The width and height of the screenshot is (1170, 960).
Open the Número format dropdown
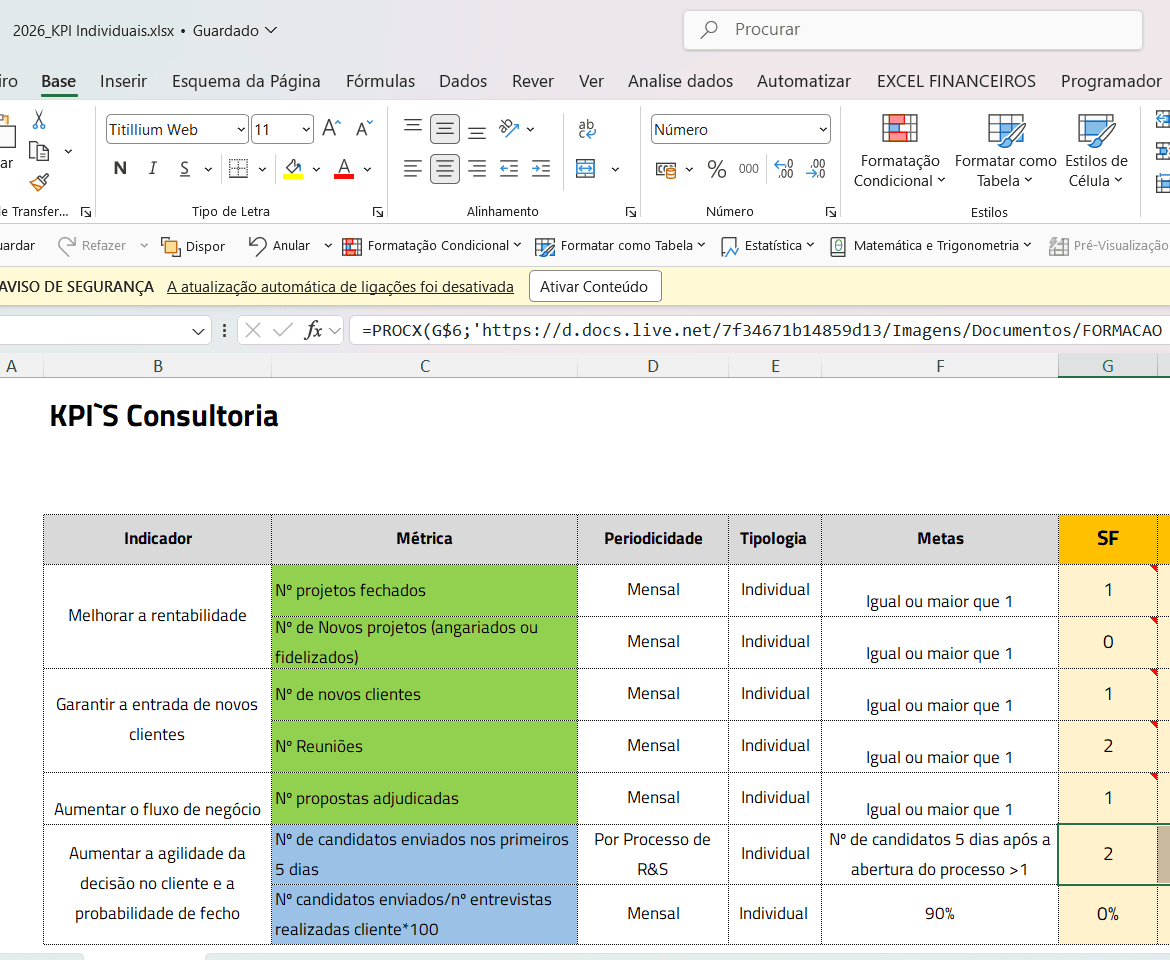pyautogui.click(x=822, y=130)
